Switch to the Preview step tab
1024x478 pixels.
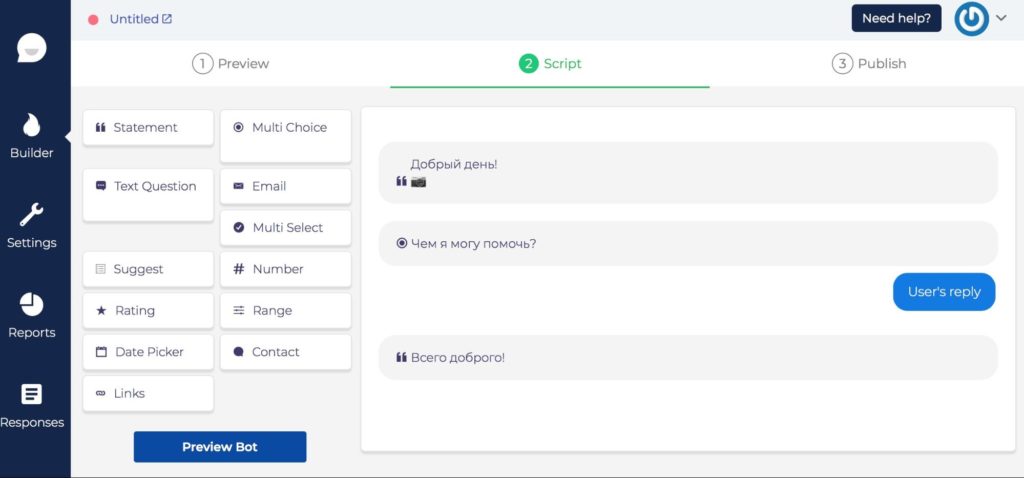pos(231,64)
